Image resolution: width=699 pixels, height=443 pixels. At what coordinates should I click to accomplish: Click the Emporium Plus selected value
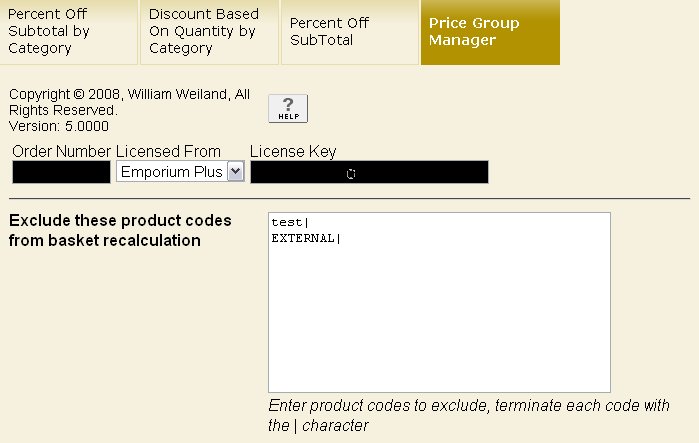[x=172, y=172]
